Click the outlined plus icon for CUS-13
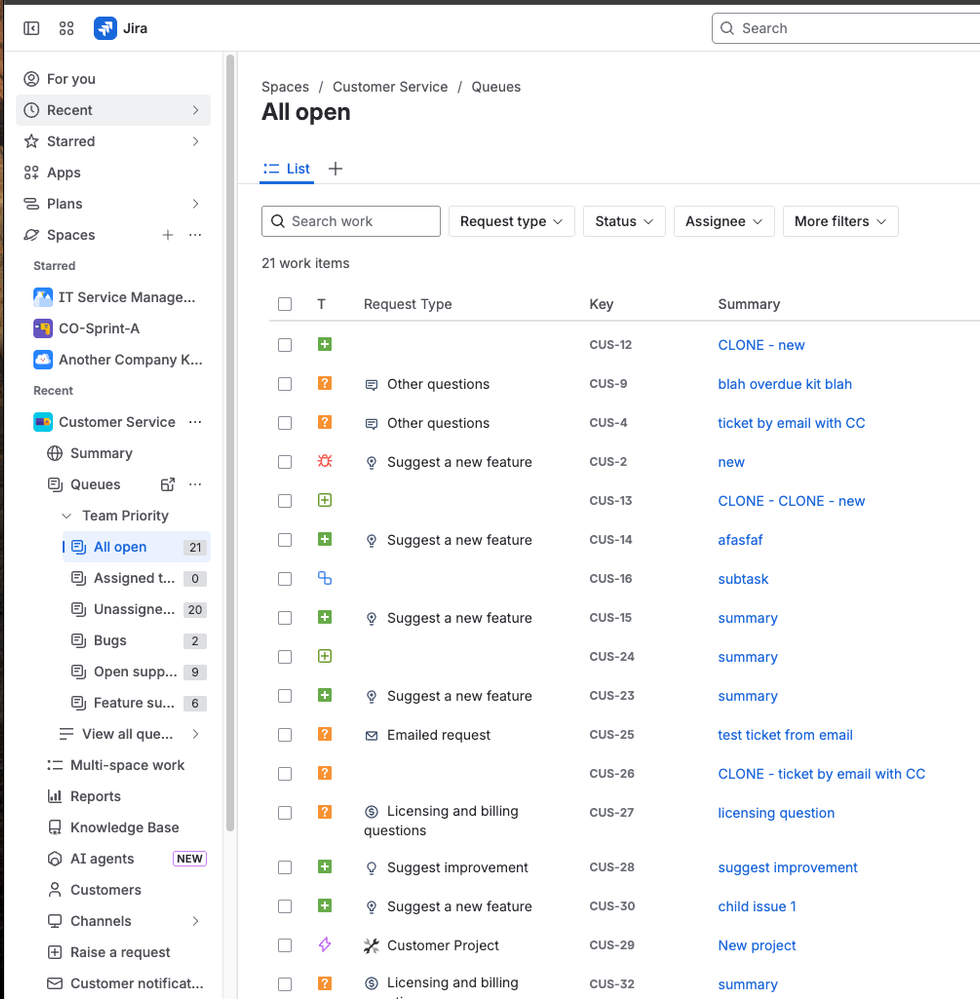980x999 pixels. 325,500
